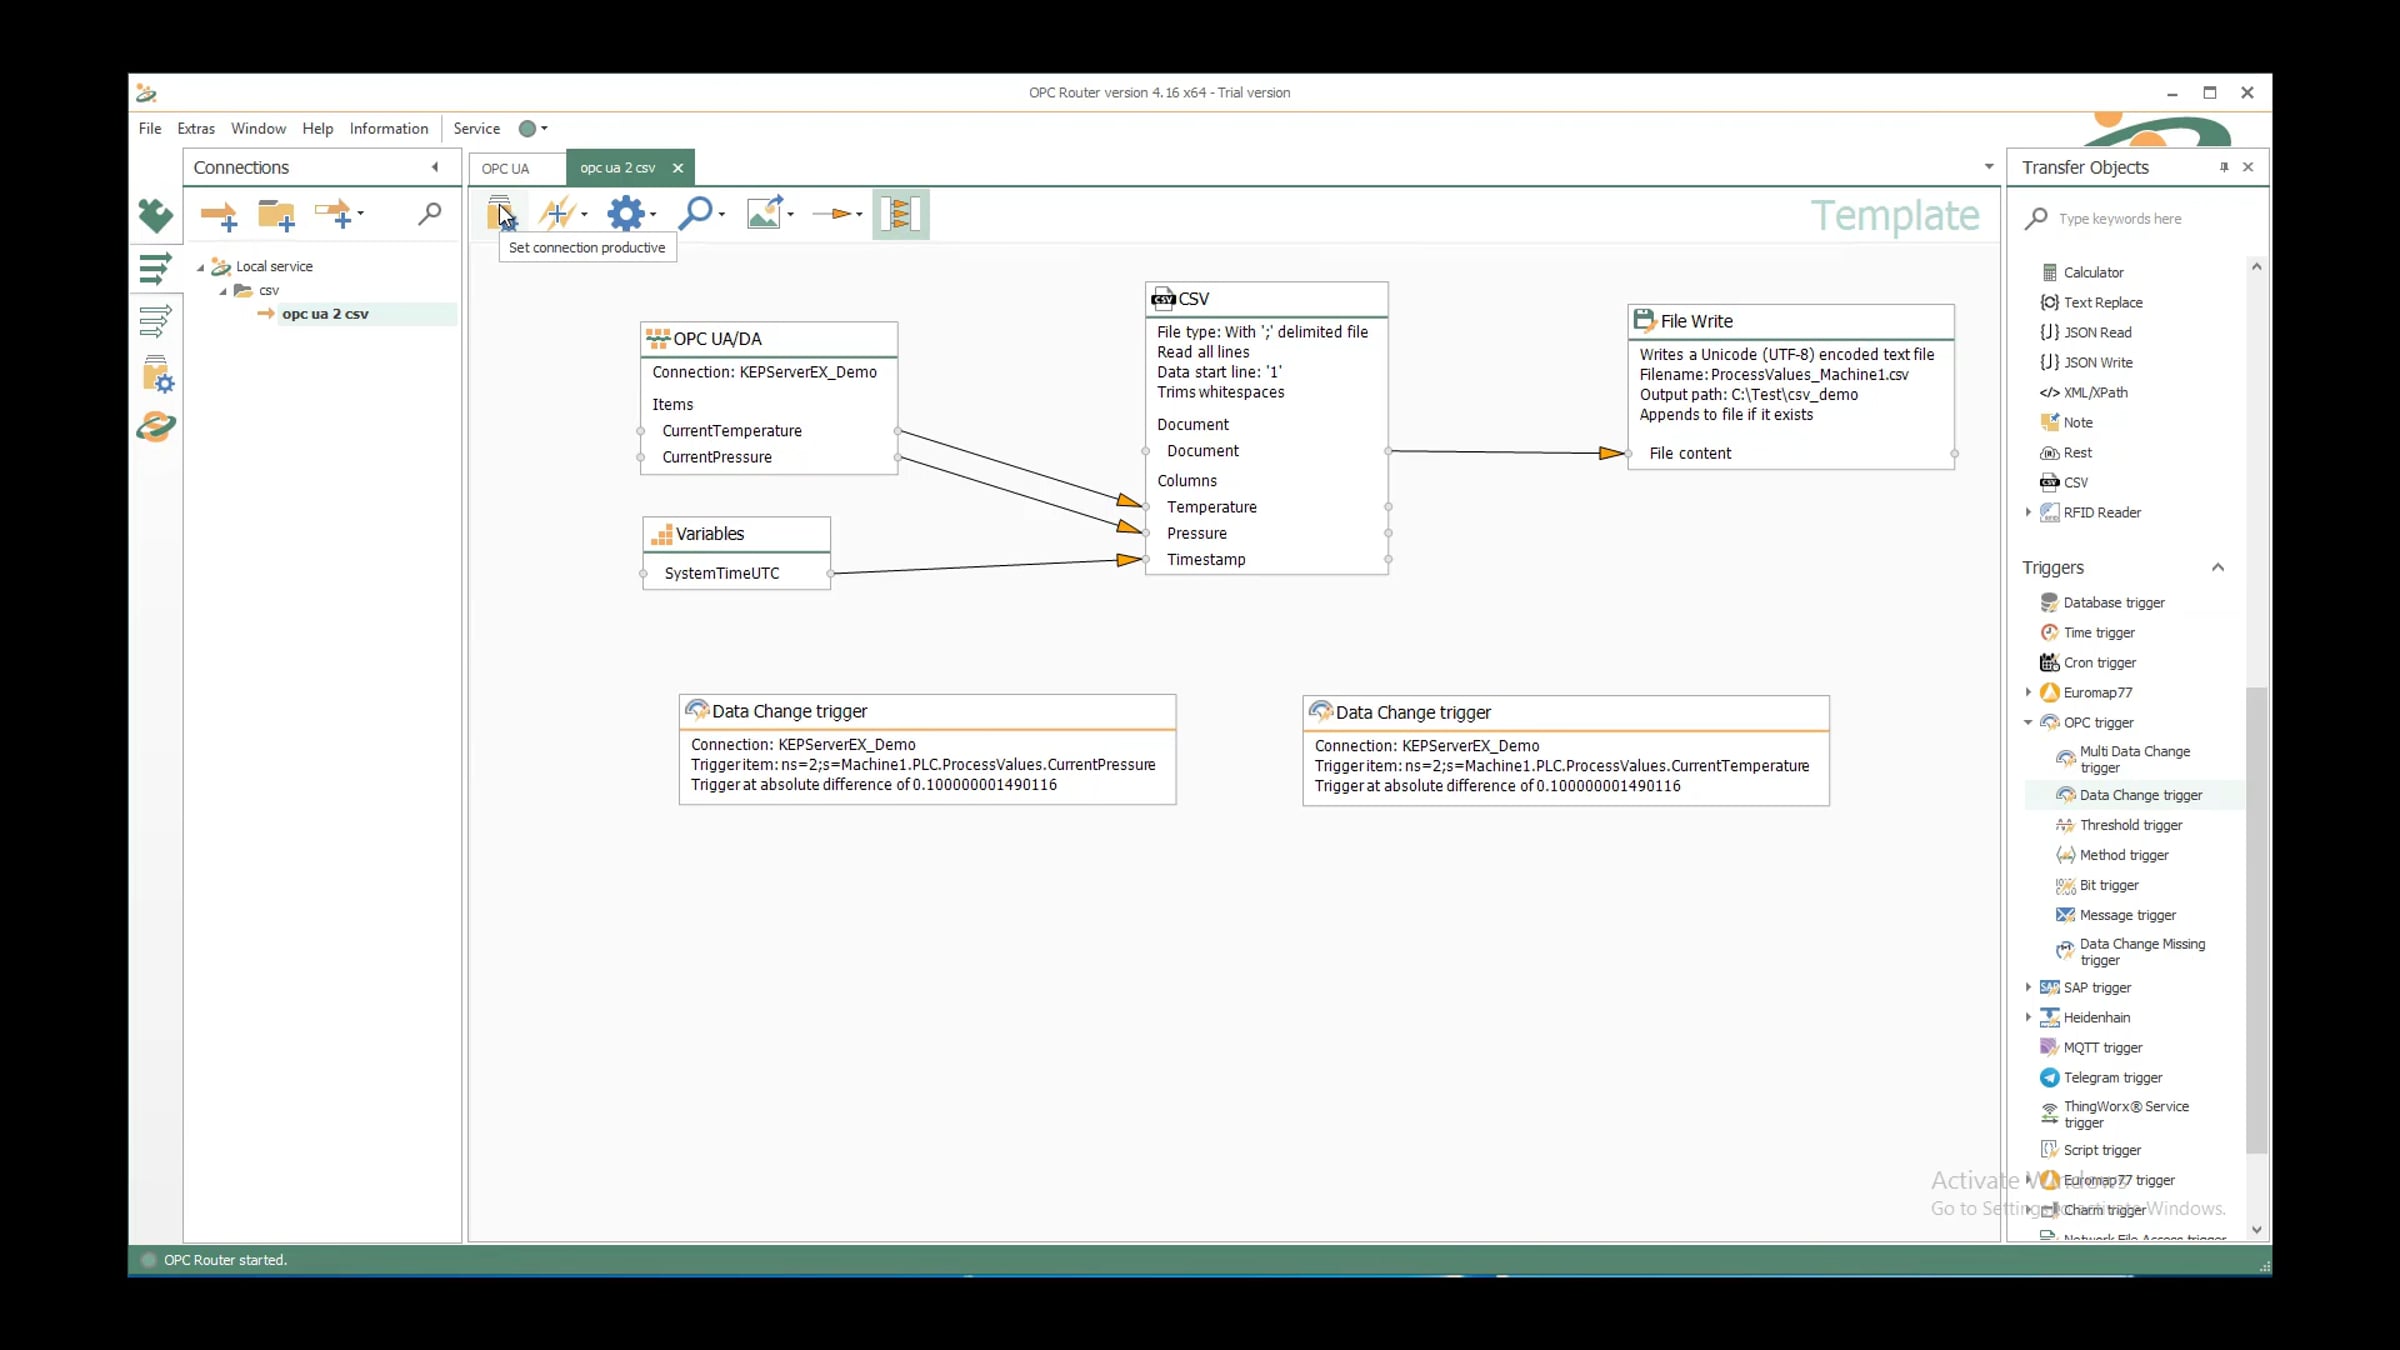Select the Cron trigger item
The width and height of the screenshot is (2400, 1350).
tap(2099, 663)
